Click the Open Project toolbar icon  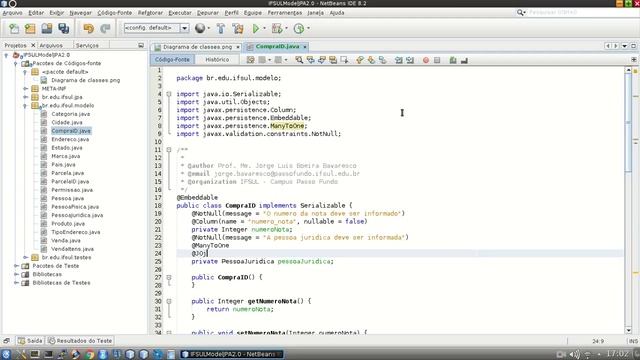coord(47,28)
